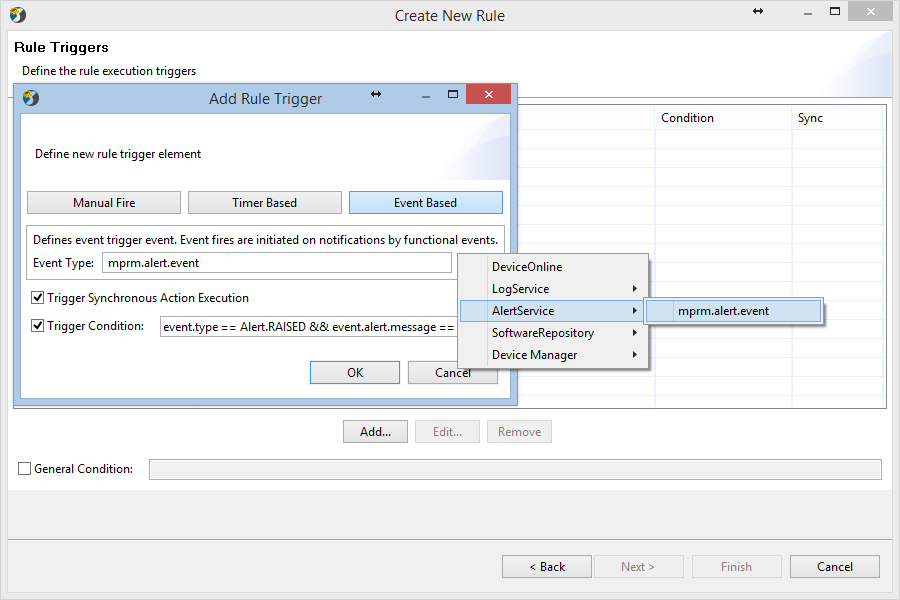Minimize the Add Rule Trigger dialog
900x600 pixels.
(x=426, y=97)
